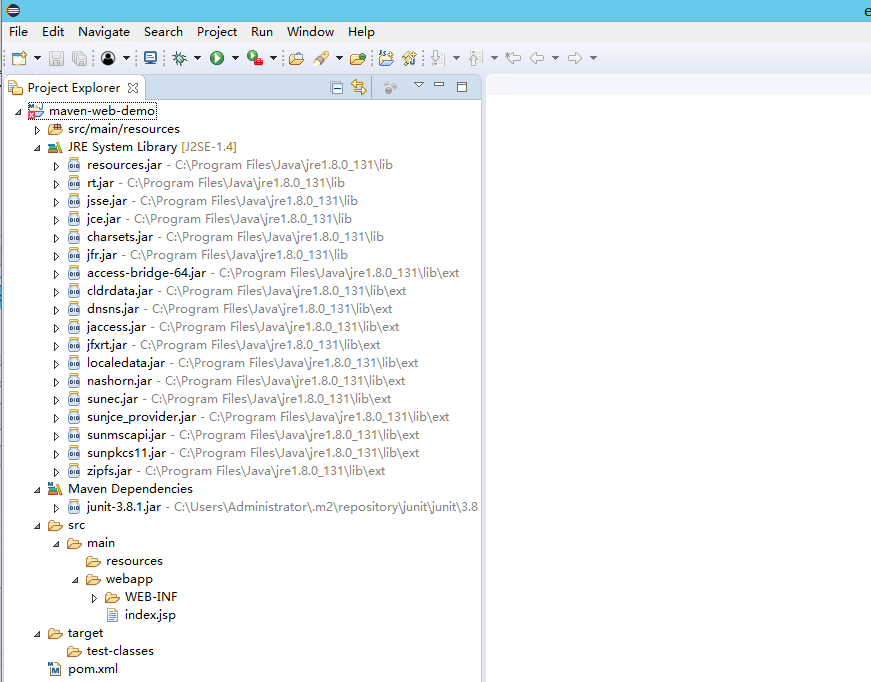Collapse the JRE System Library node
Viewport: 871px width, 682px height.
pos(37,148)
